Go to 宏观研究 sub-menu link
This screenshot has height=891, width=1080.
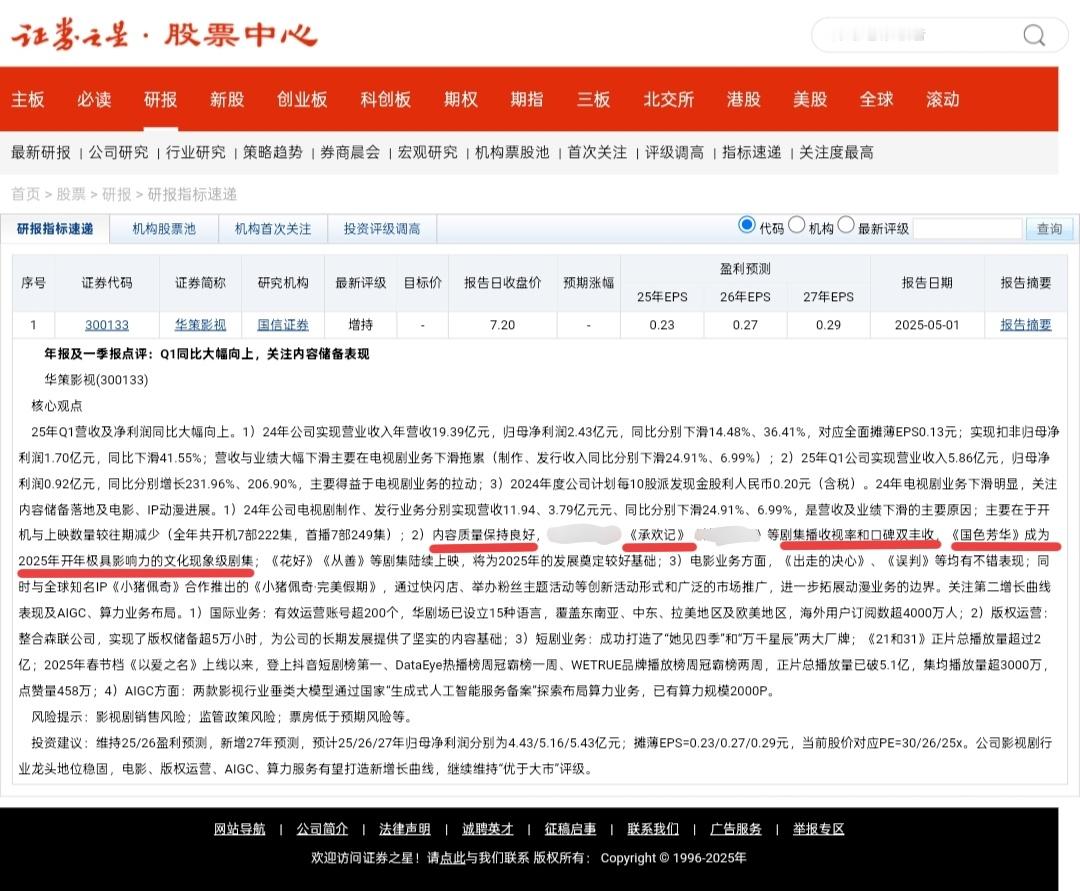428,152
